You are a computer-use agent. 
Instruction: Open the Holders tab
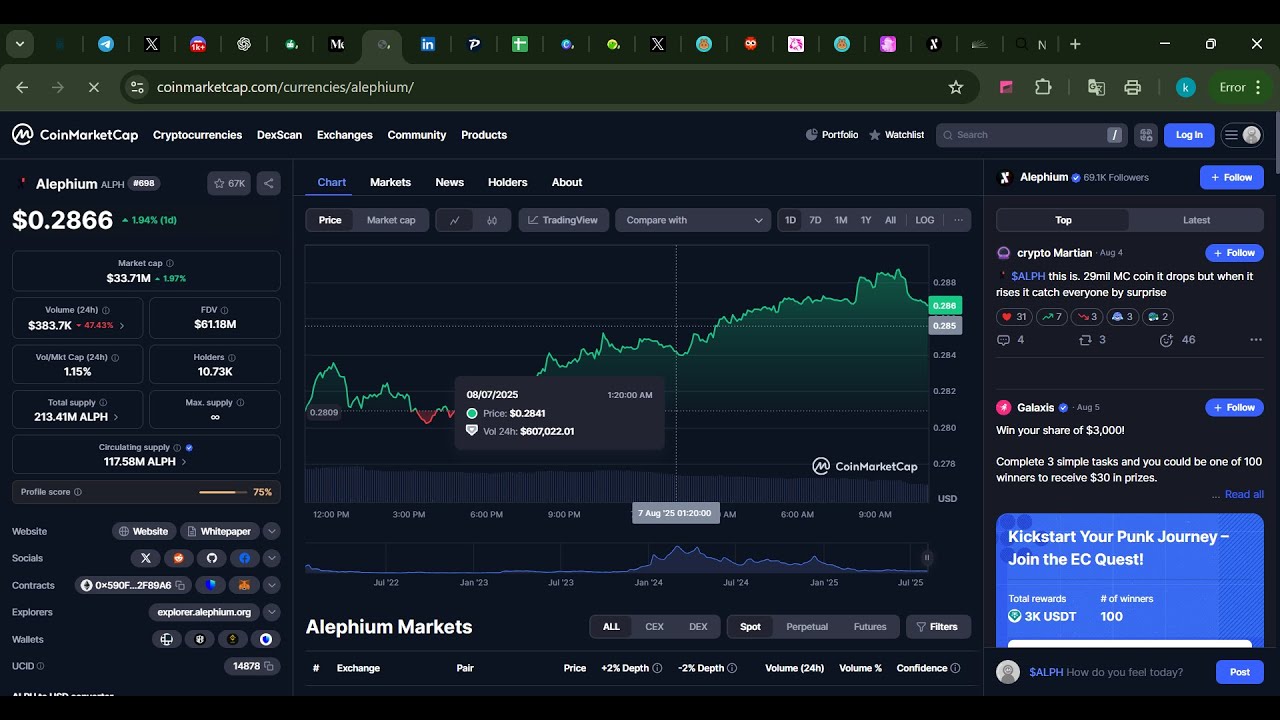(x=507, y=182)
